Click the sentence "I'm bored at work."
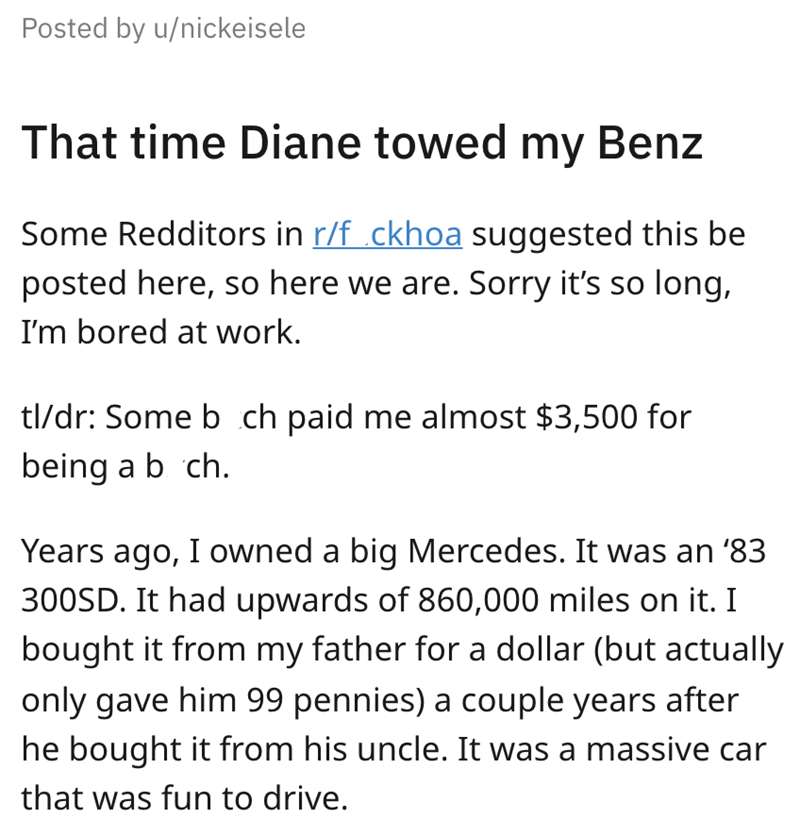The image size is (800, 836). (x=160, y=332)
